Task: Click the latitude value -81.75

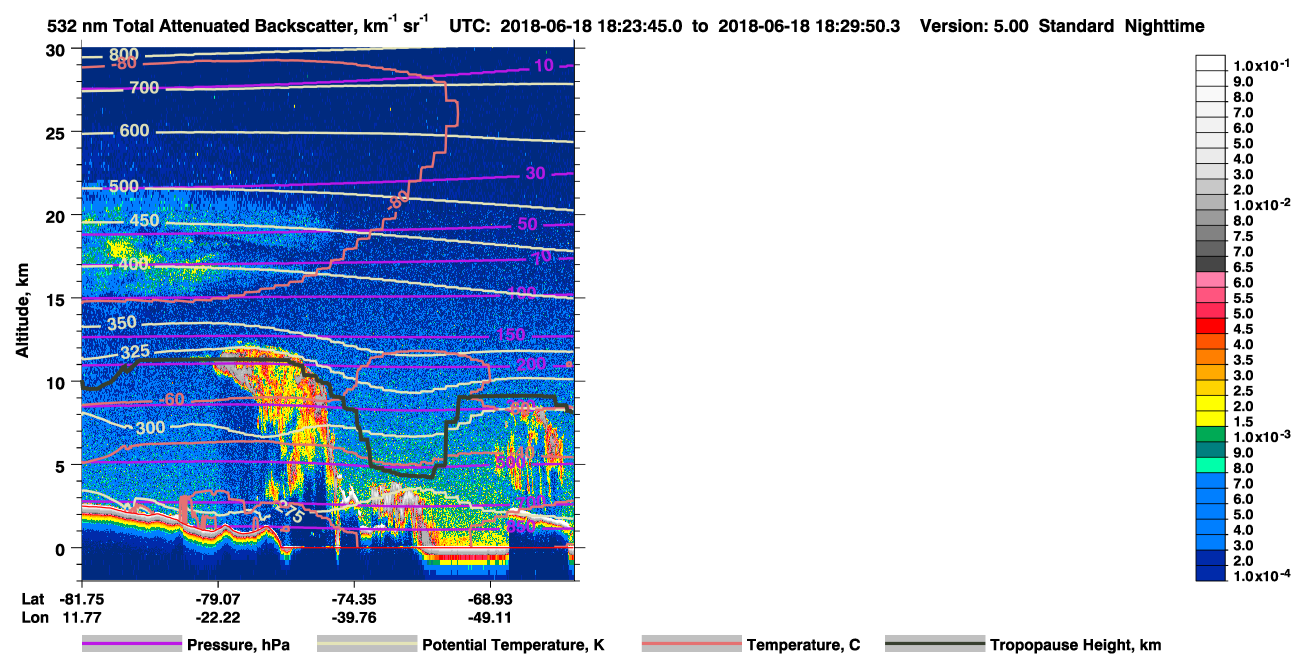Action: [81, 599]
